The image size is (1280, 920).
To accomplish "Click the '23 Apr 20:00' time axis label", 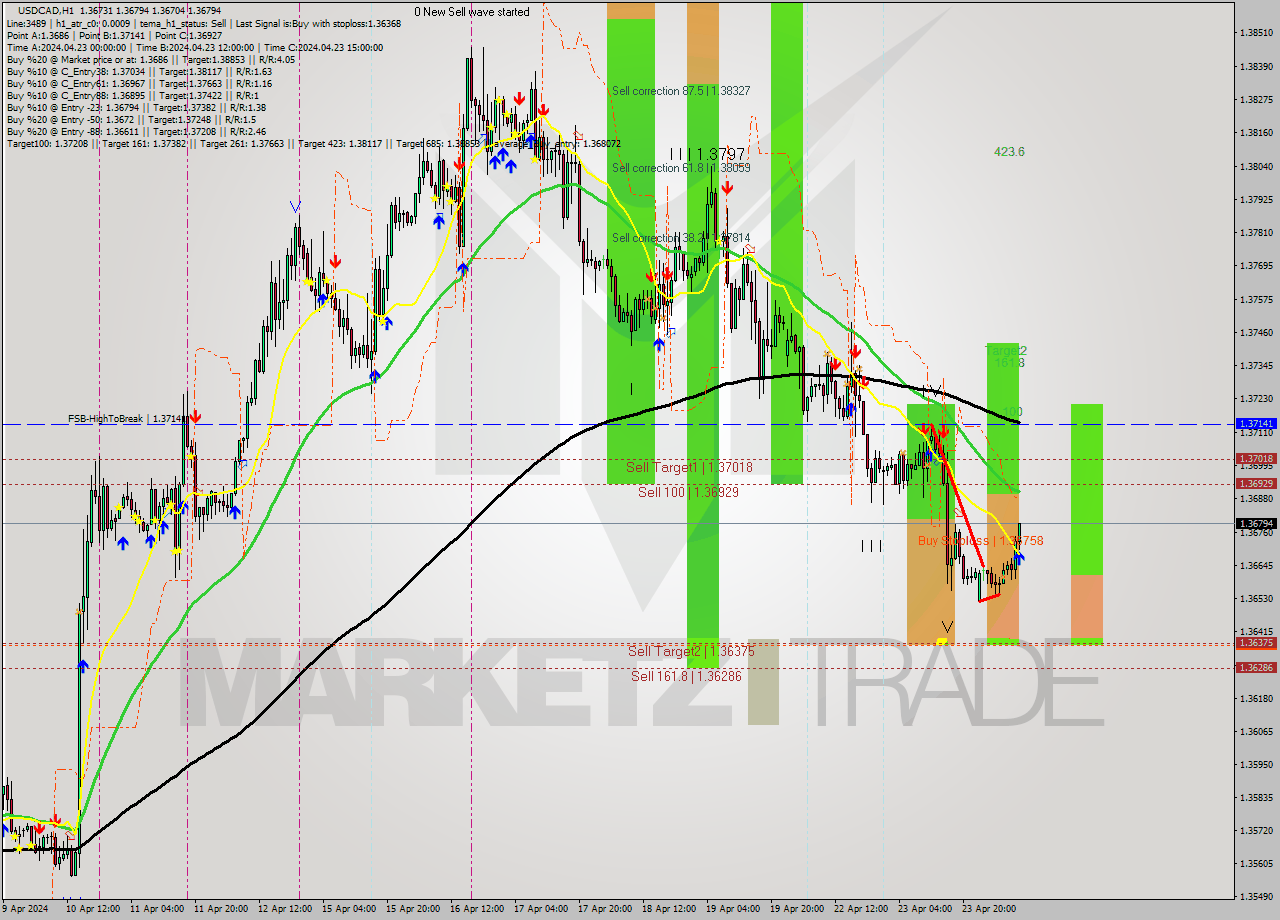I will (x=989, y=909).
